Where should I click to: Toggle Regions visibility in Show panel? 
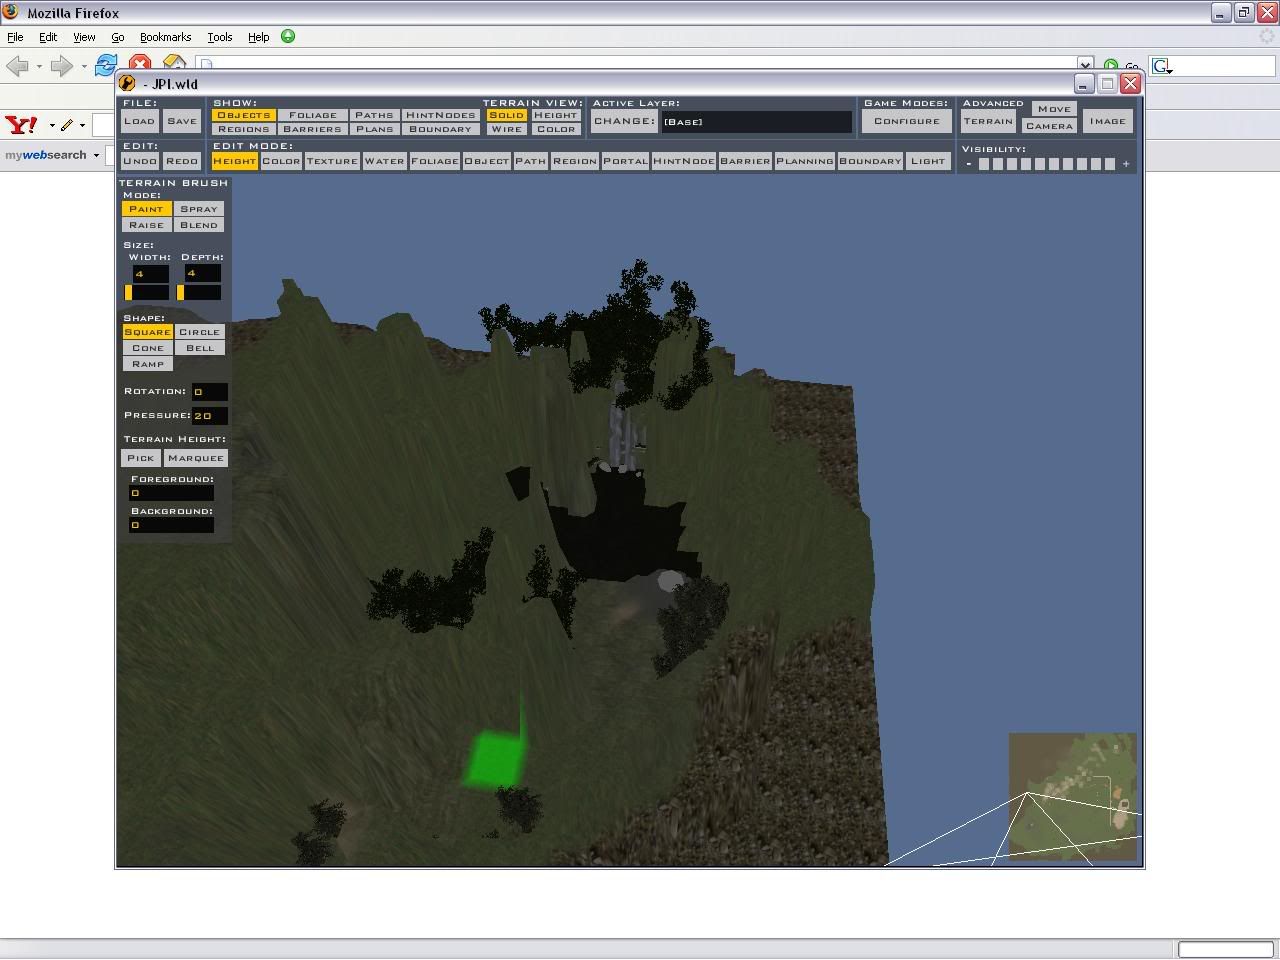(243, 129)
